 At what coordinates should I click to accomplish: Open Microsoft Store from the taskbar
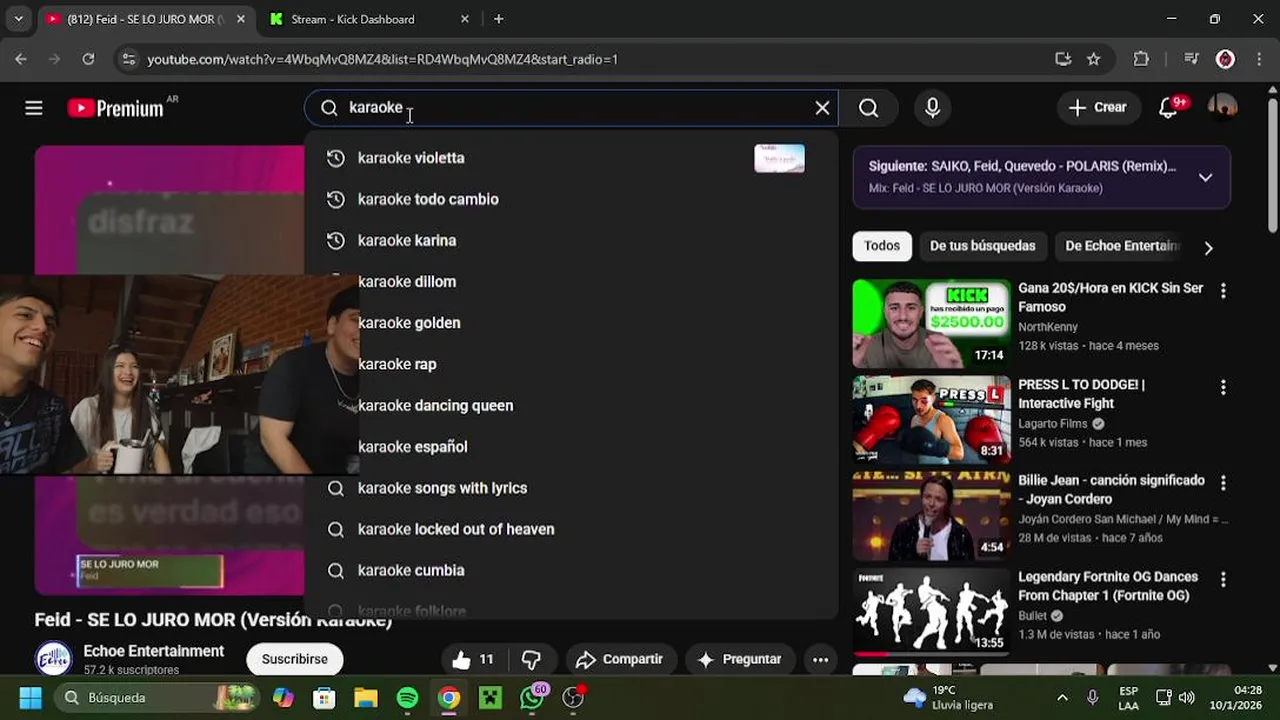324,697
